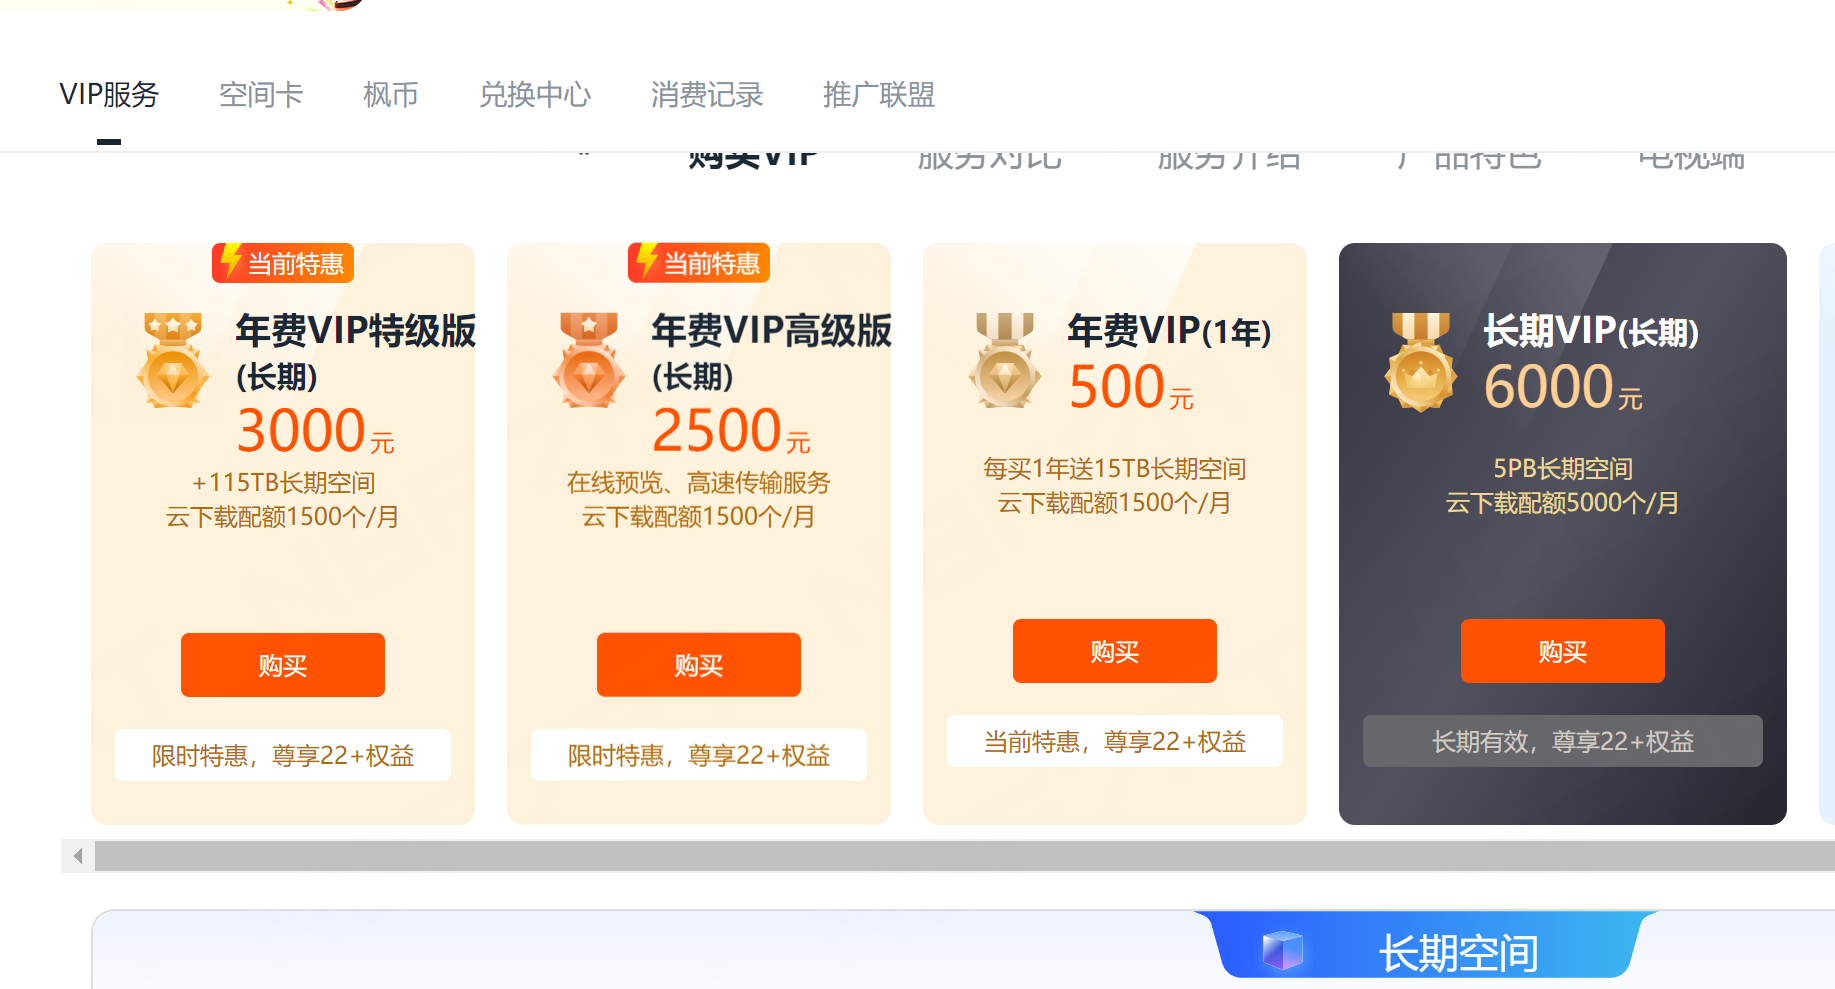This screenshot has height=989, width=1835.
Task: Click the 年费VIP高级版 orange medal icon
Action: point(589,360)
